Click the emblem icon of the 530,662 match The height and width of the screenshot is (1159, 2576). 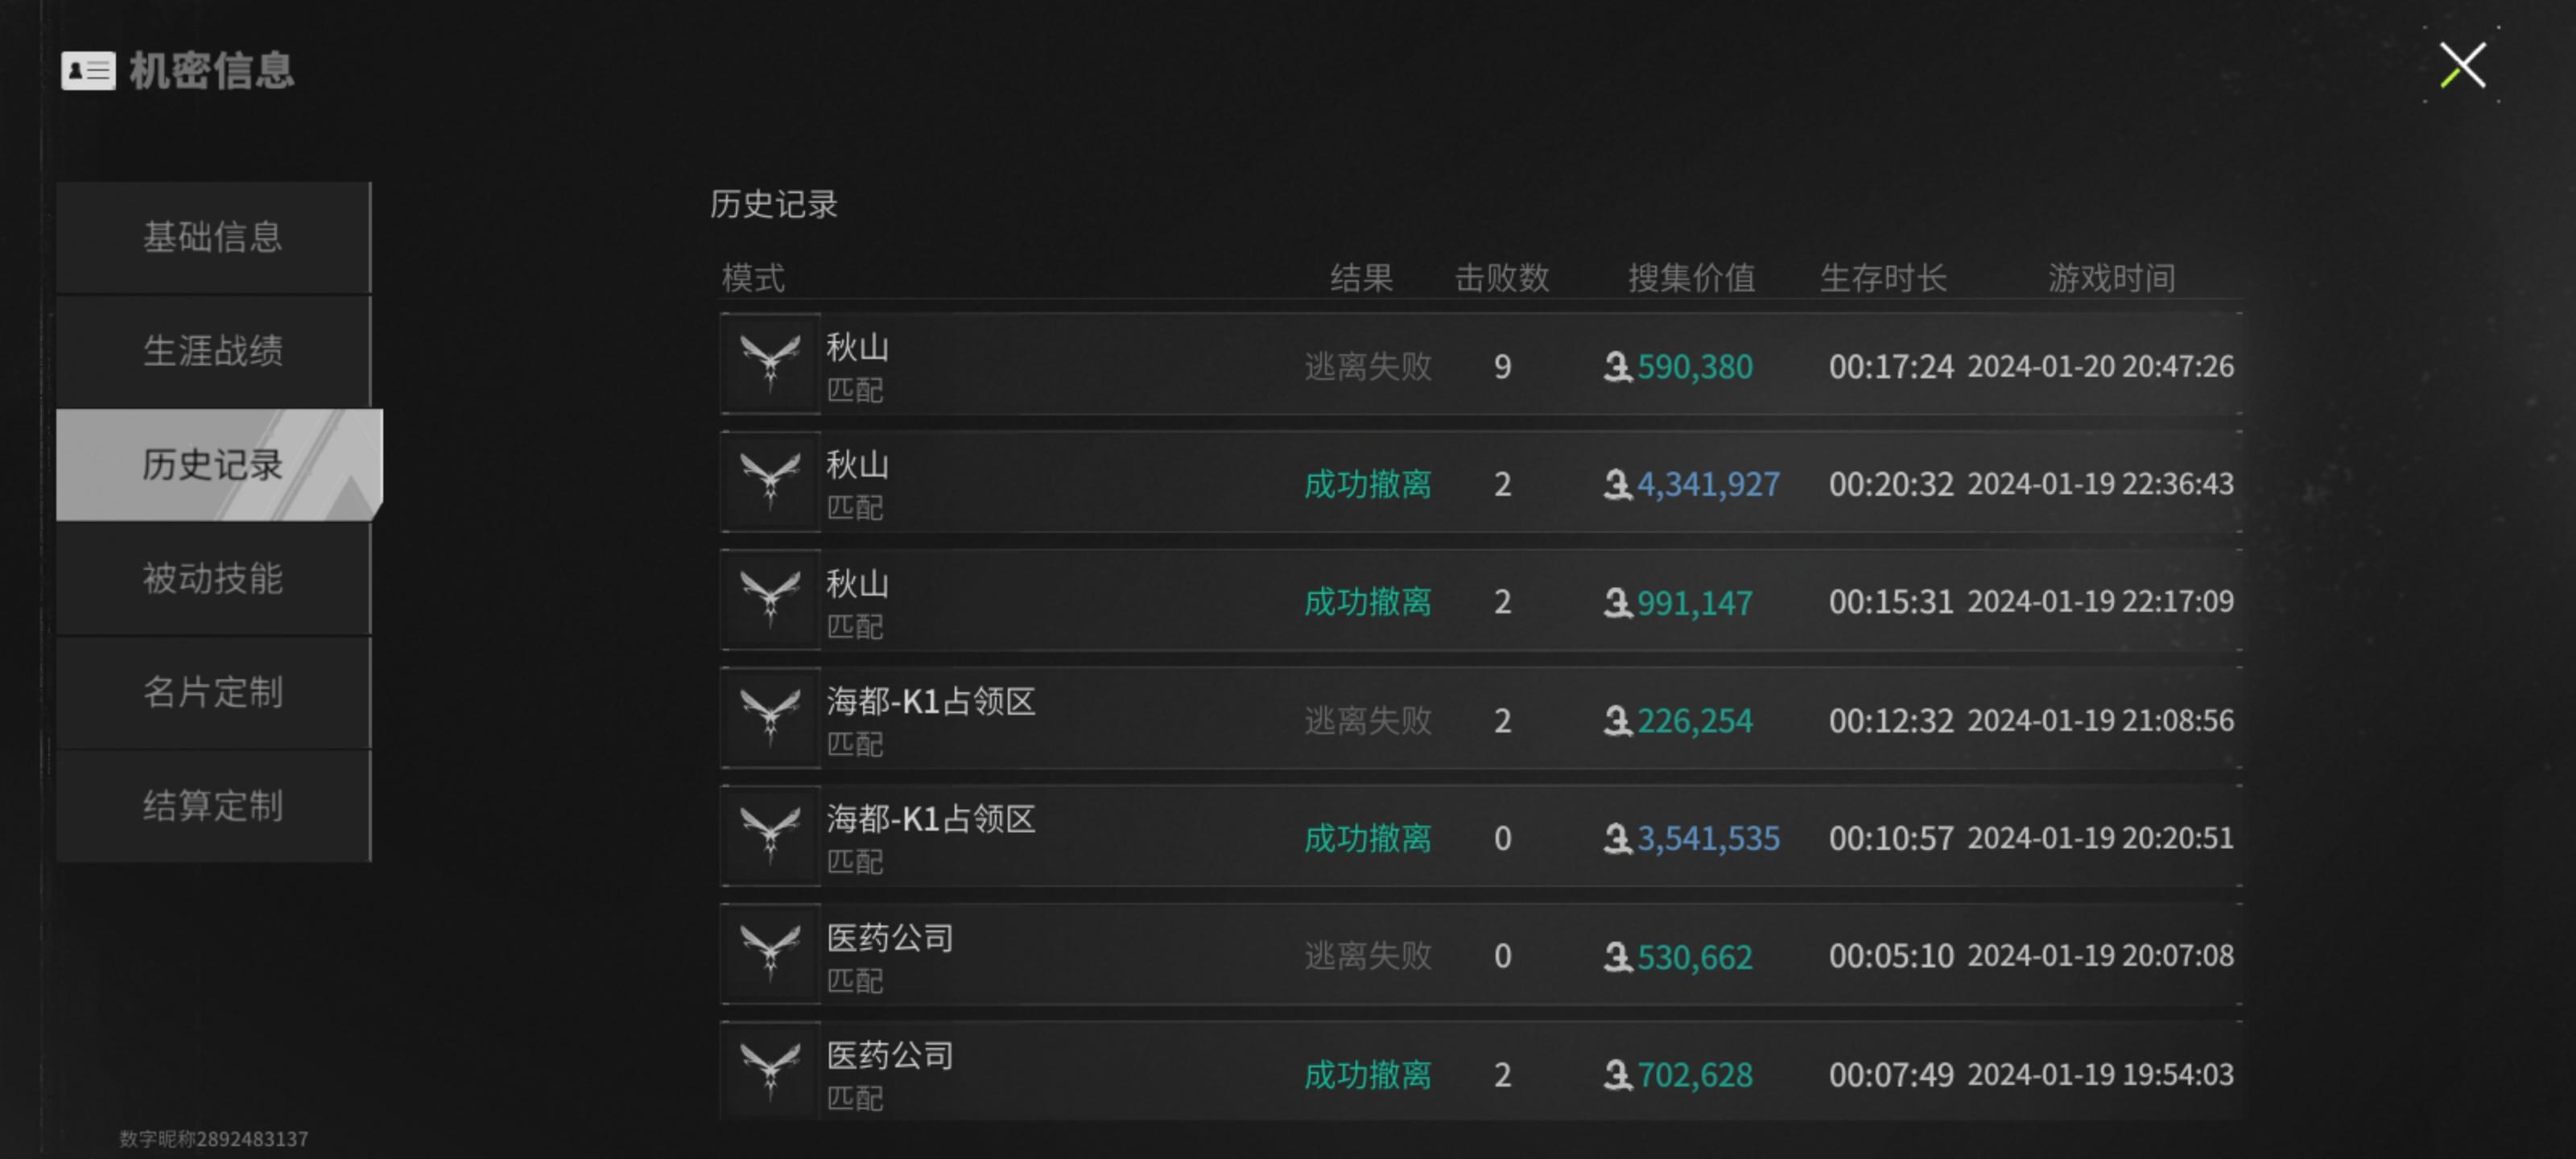770,954
